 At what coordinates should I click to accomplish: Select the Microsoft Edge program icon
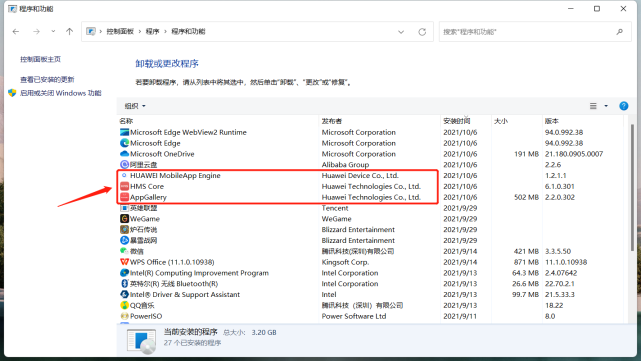point(124,143)
